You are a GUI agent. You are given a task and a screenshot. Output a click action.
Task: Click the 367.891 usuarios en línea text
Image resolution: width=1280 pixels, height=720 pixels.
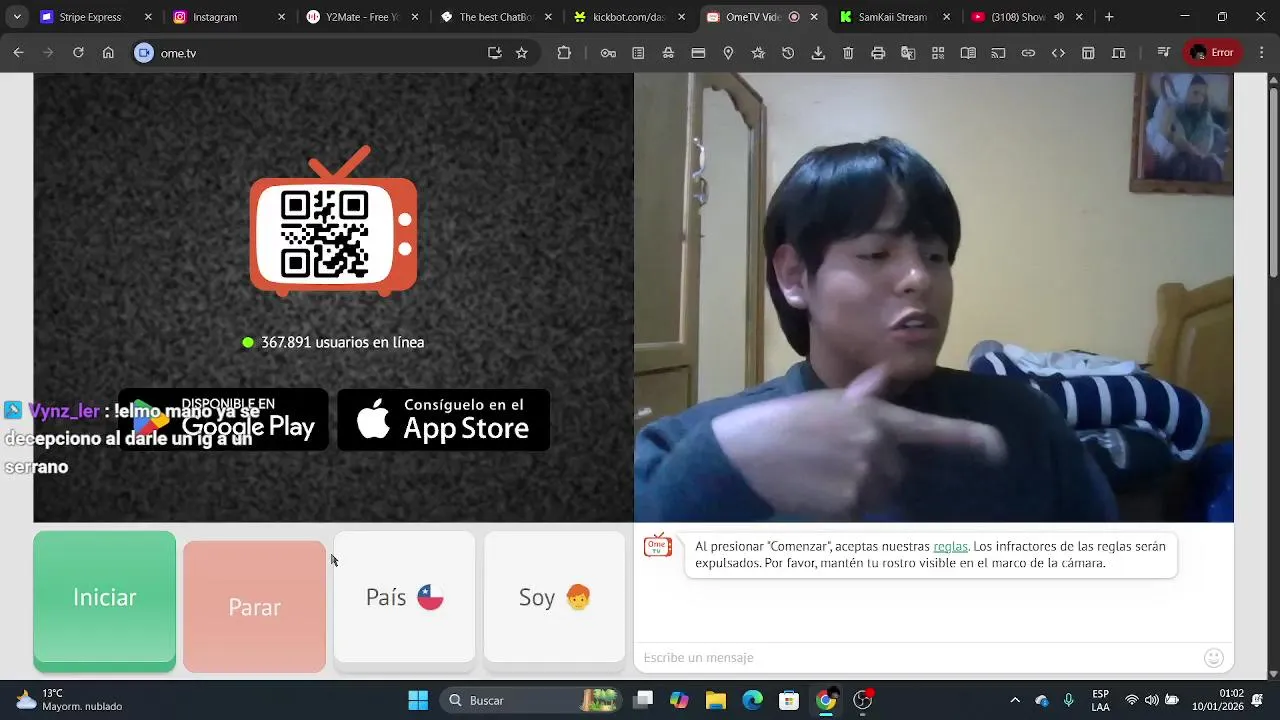pyautogui.click(x=342, y=342)
